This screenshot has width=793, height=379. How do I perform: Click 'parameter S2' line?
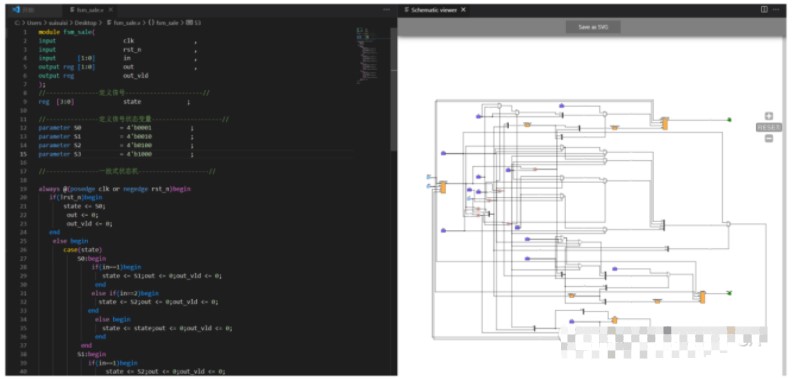[x=116, y=145]
